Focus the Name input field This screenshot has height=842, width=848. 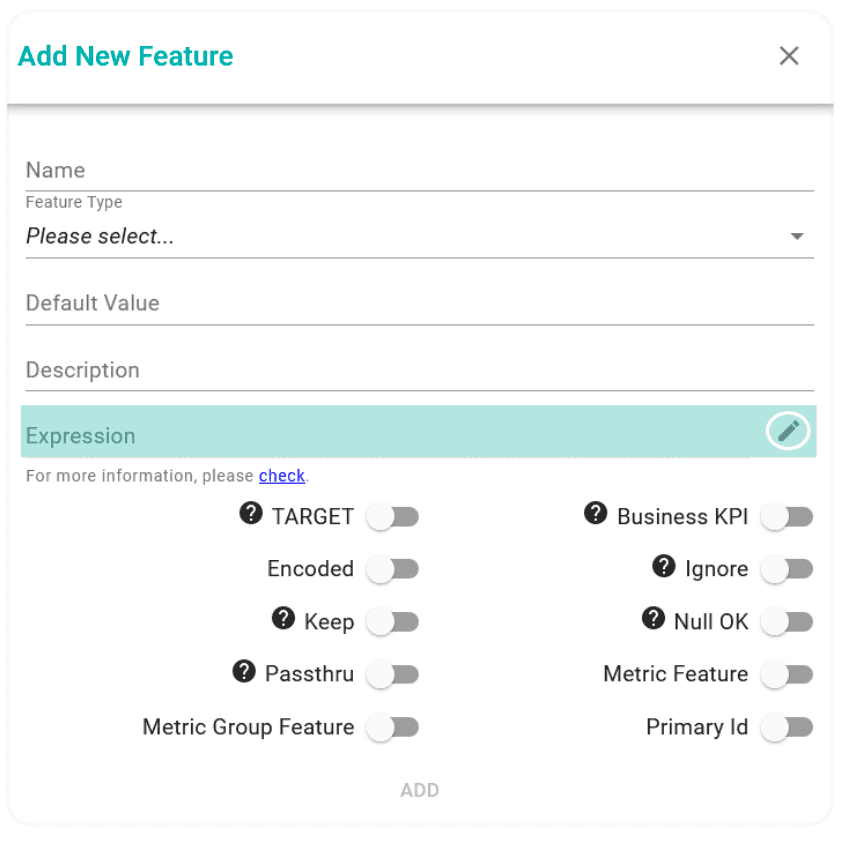click(x=420, y=171)
